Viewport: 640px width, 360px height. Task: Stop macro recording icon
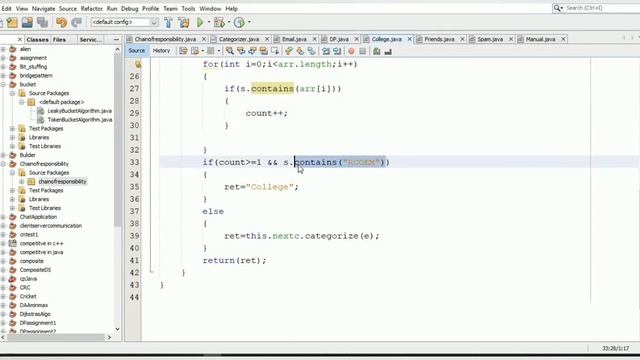coord(362,51)
